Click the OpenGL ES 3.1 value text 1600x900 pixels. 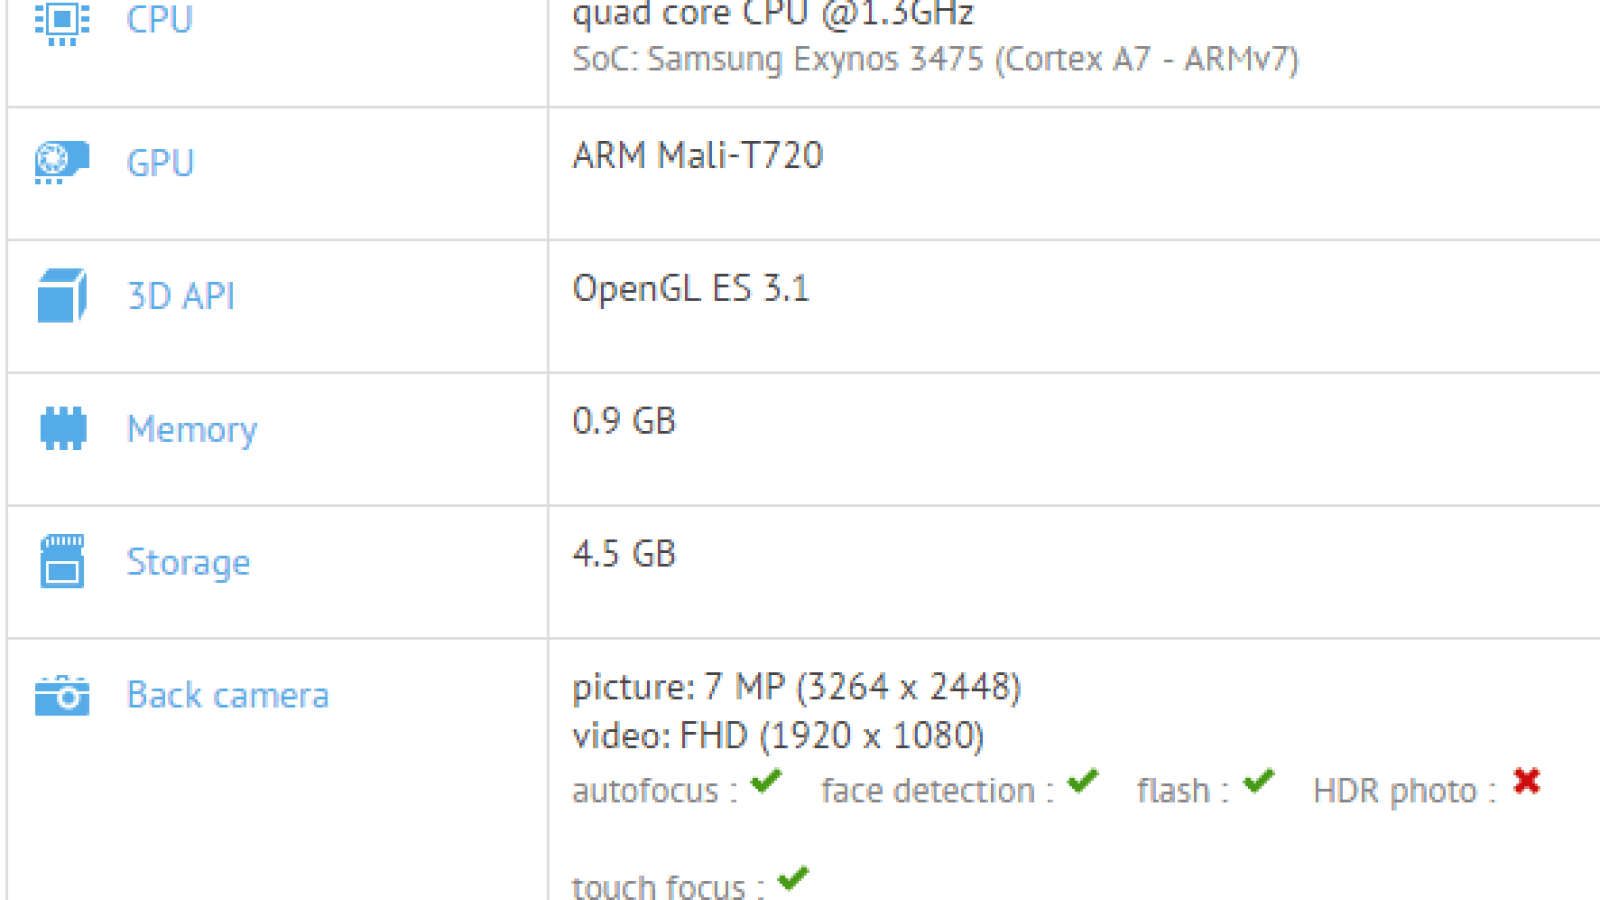tap(691, 289)
